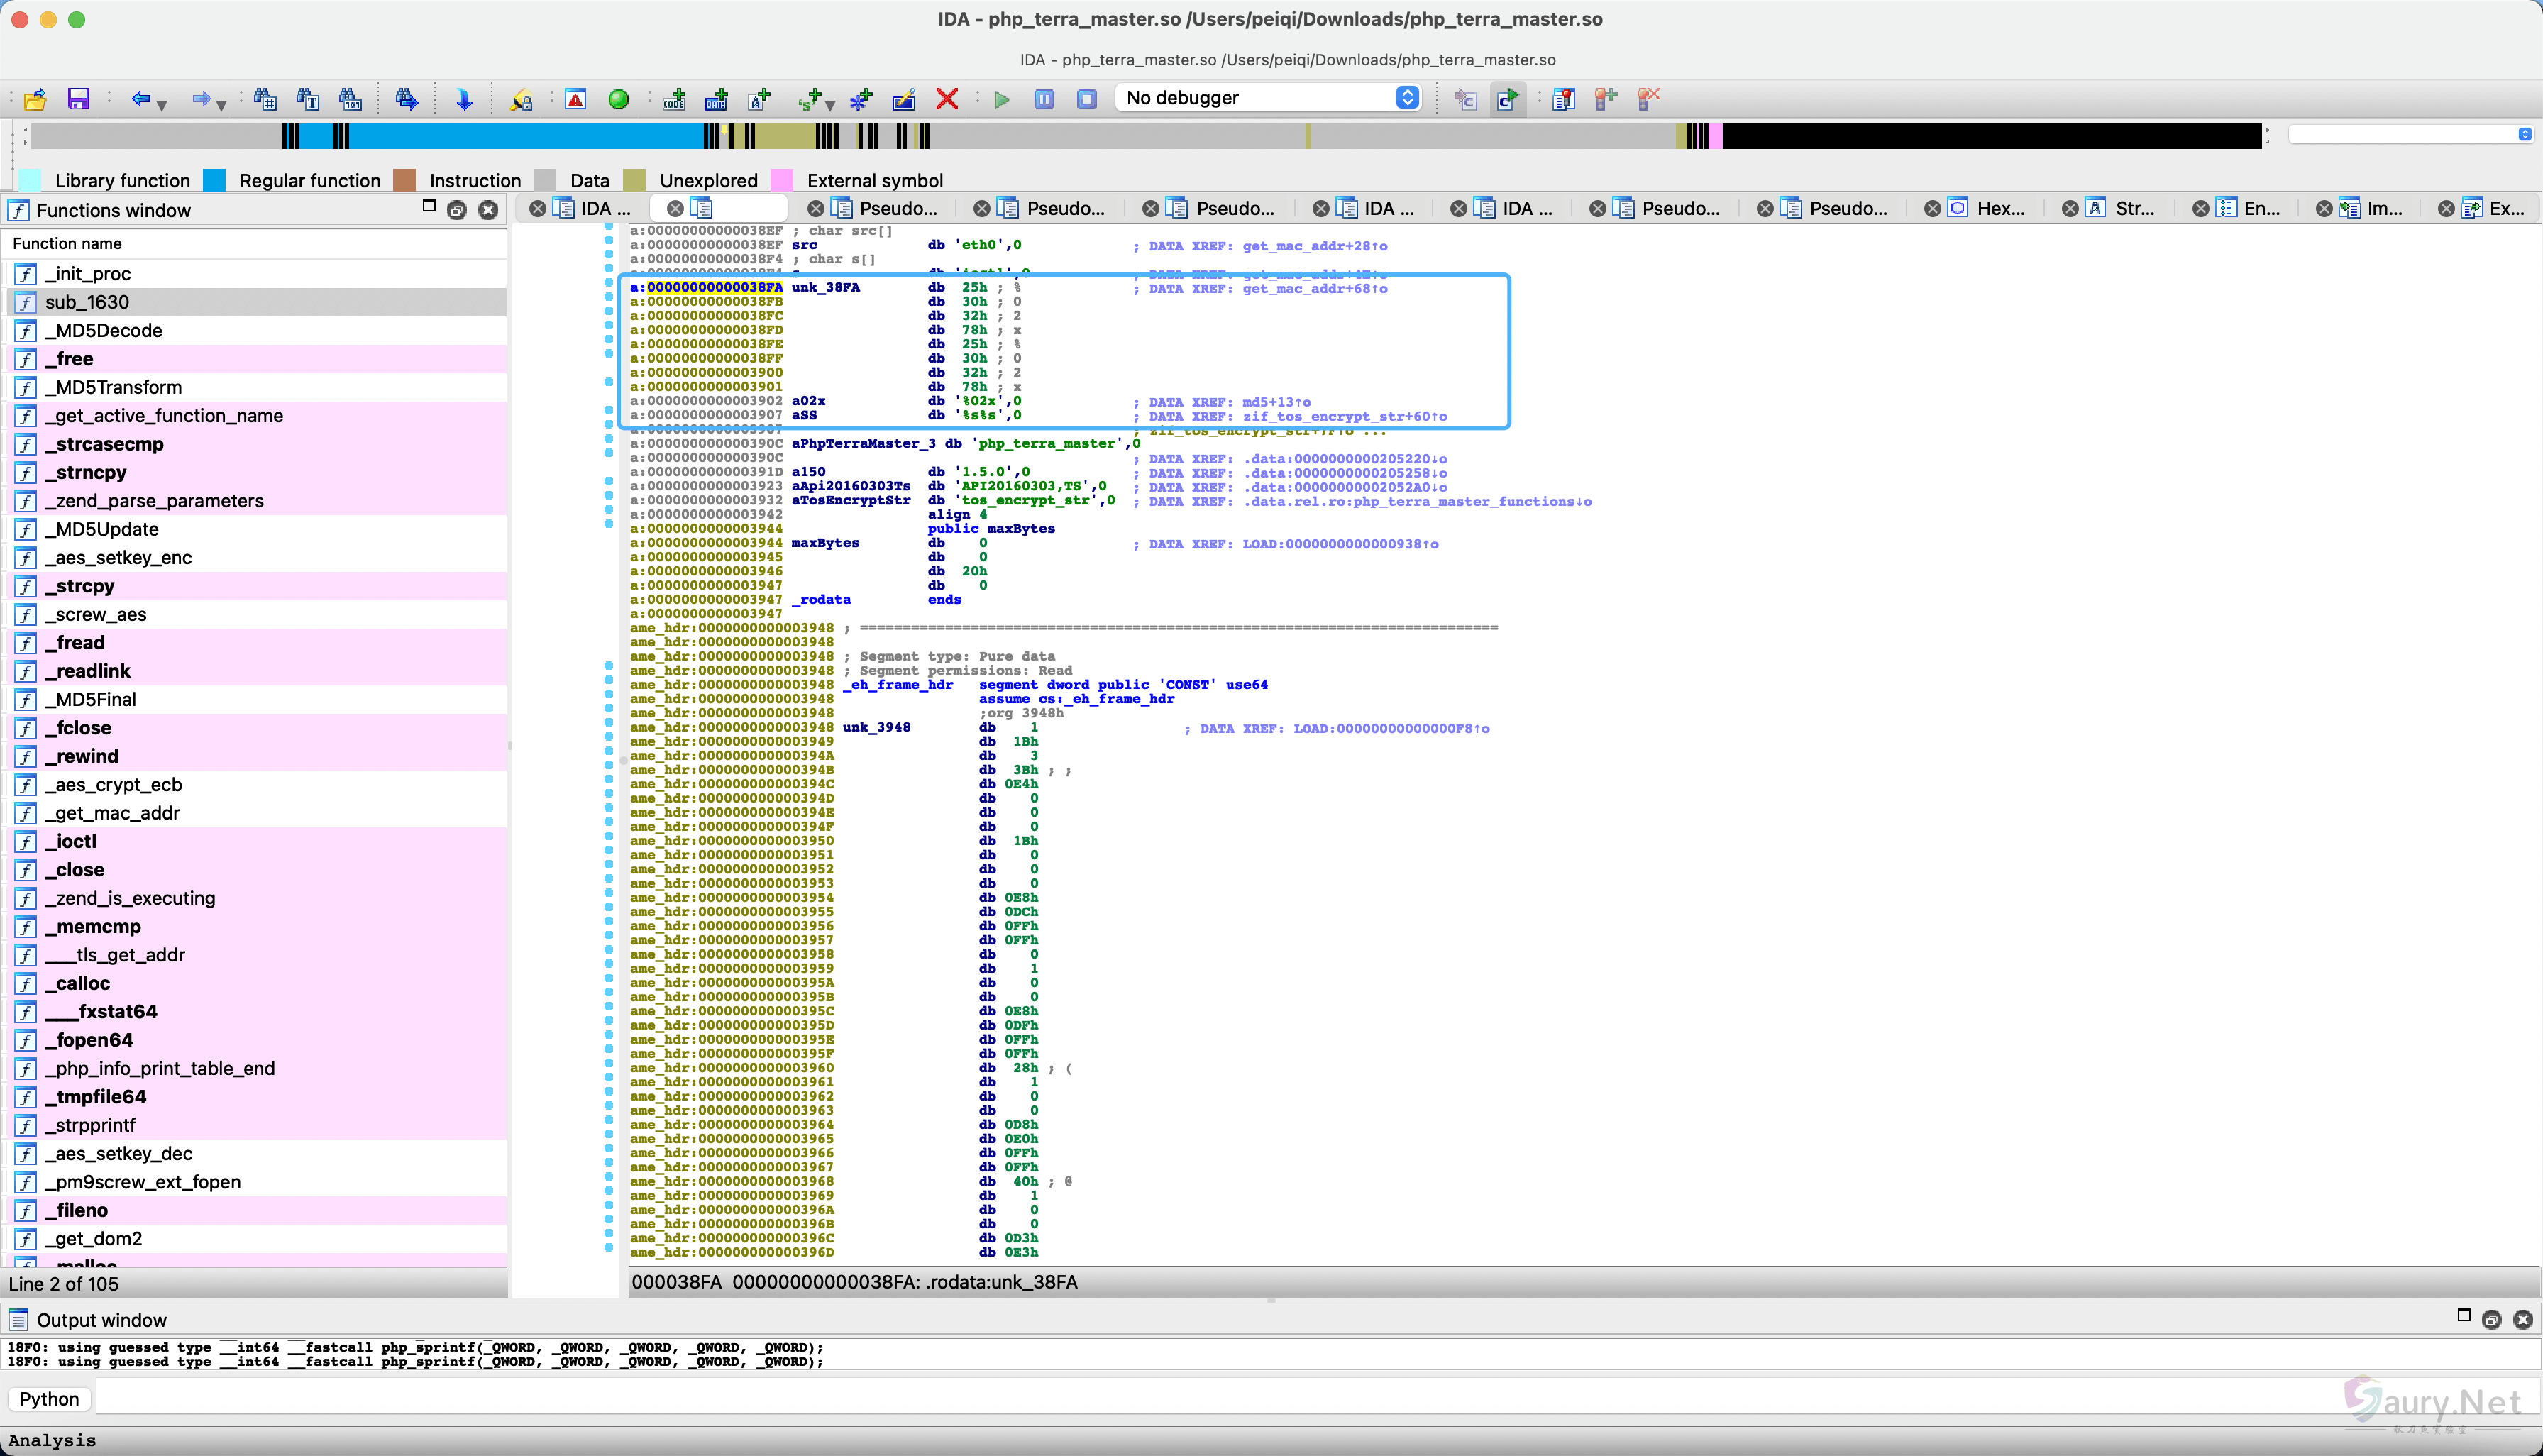Click the green circle toolbar icon

click(x=619, y=99)
